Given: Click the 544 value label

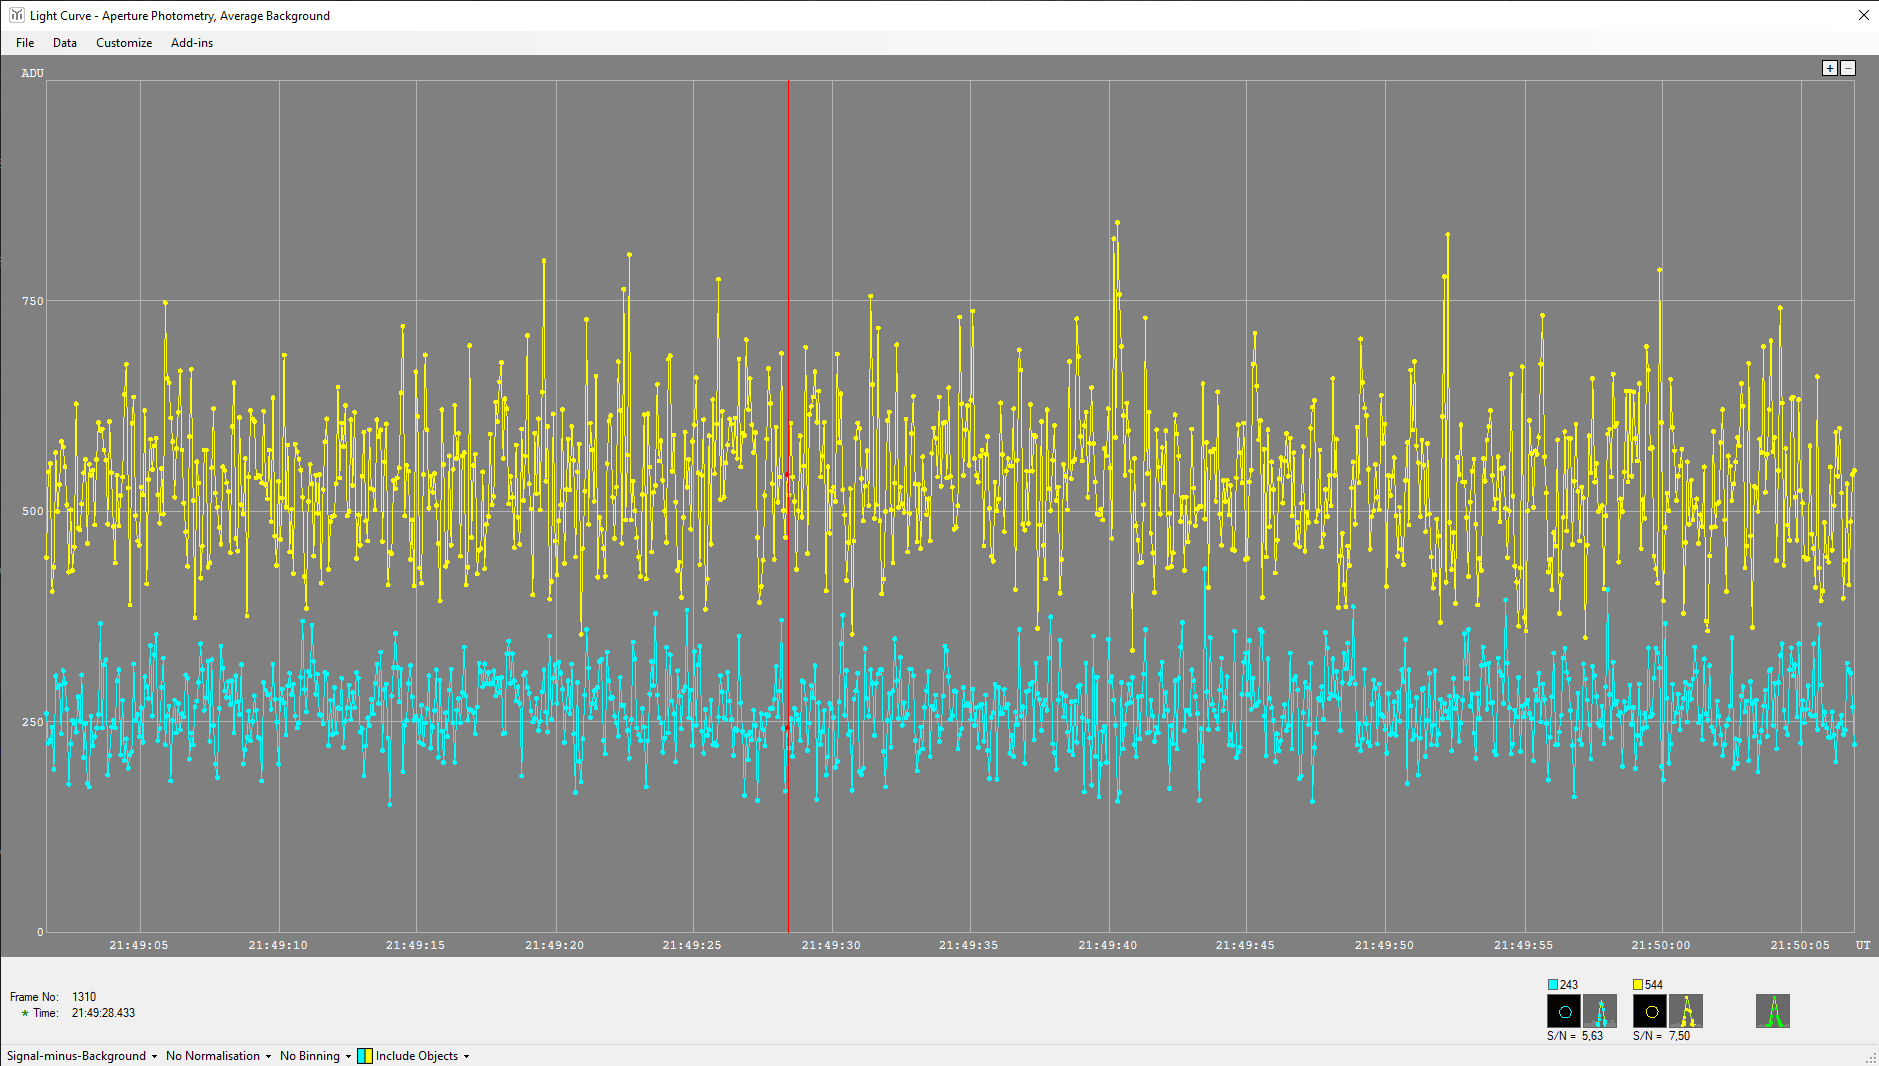Looking at the screenshot, I should click(x=1654, y=985).
